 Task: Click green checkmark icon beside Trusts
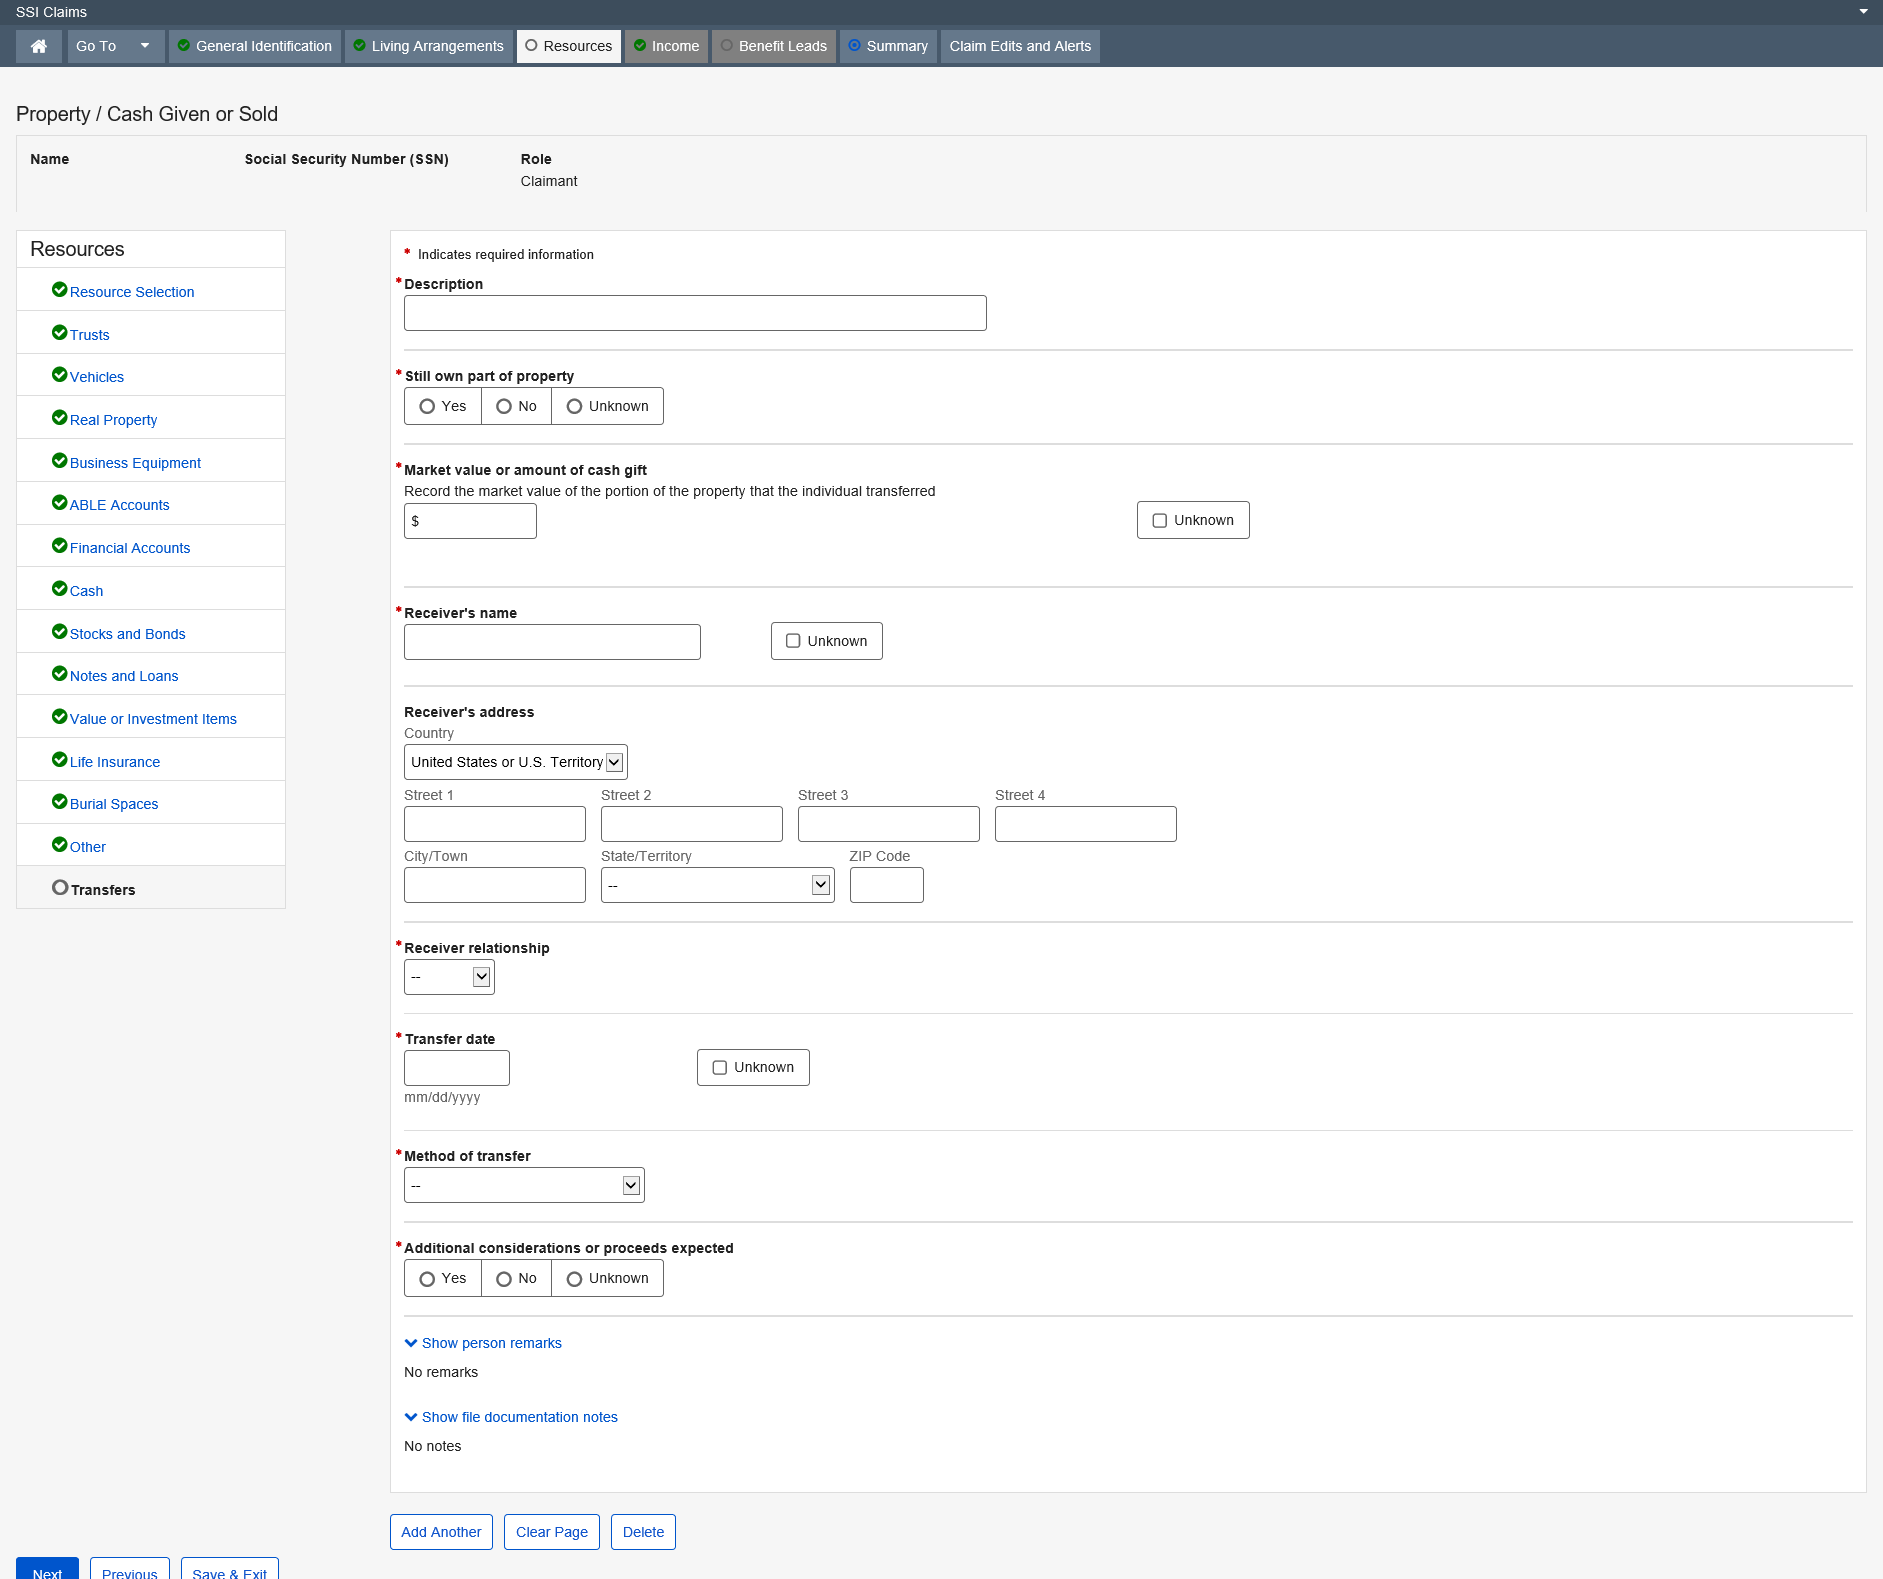59,333
